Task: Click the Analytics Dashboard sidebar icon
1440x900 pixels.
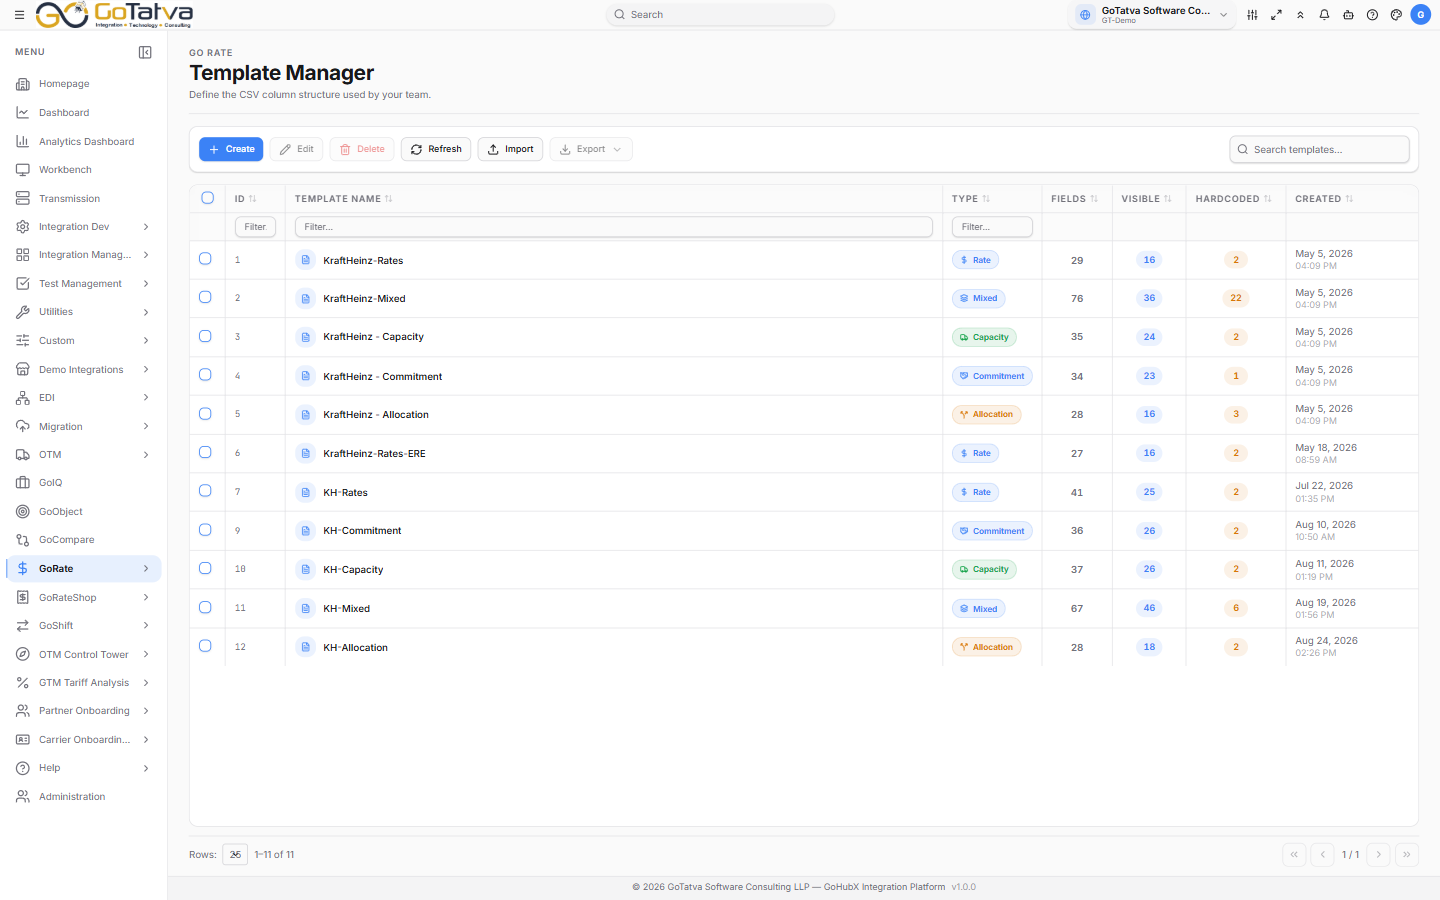Action: click(23, 142)
